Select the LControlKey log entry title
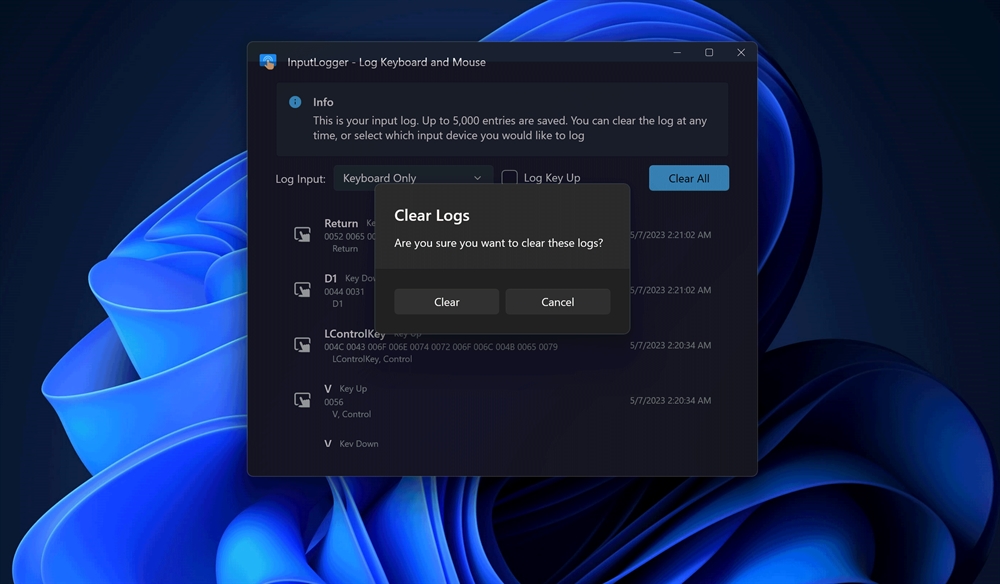This screenshot has height=584, width=1000. pyautogui.click(x=355, y=333)
